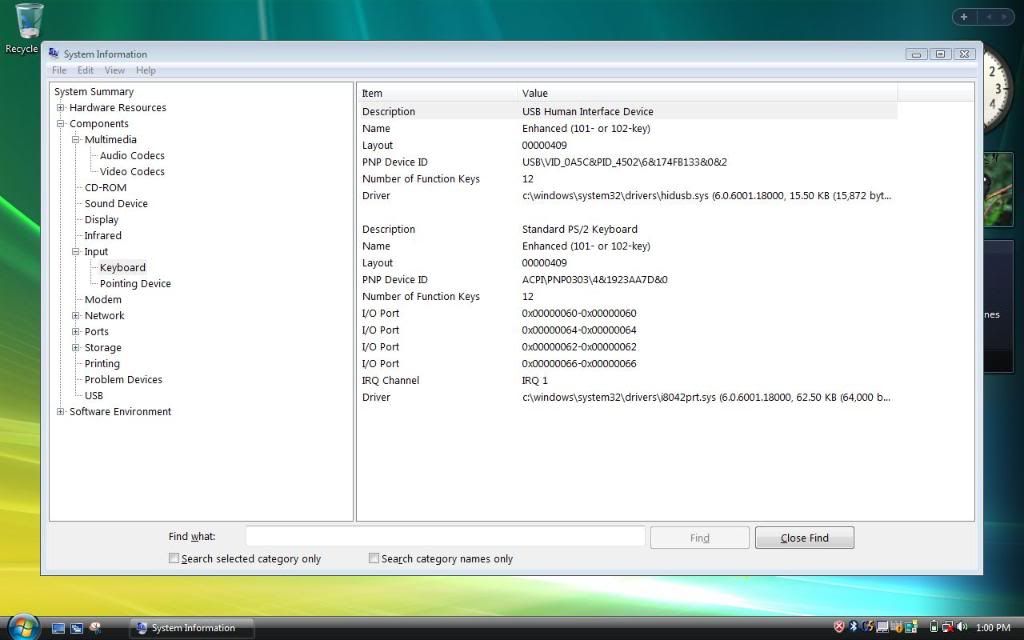
Task: Click the Show Desktop quick launch icon
Action: 58,628
